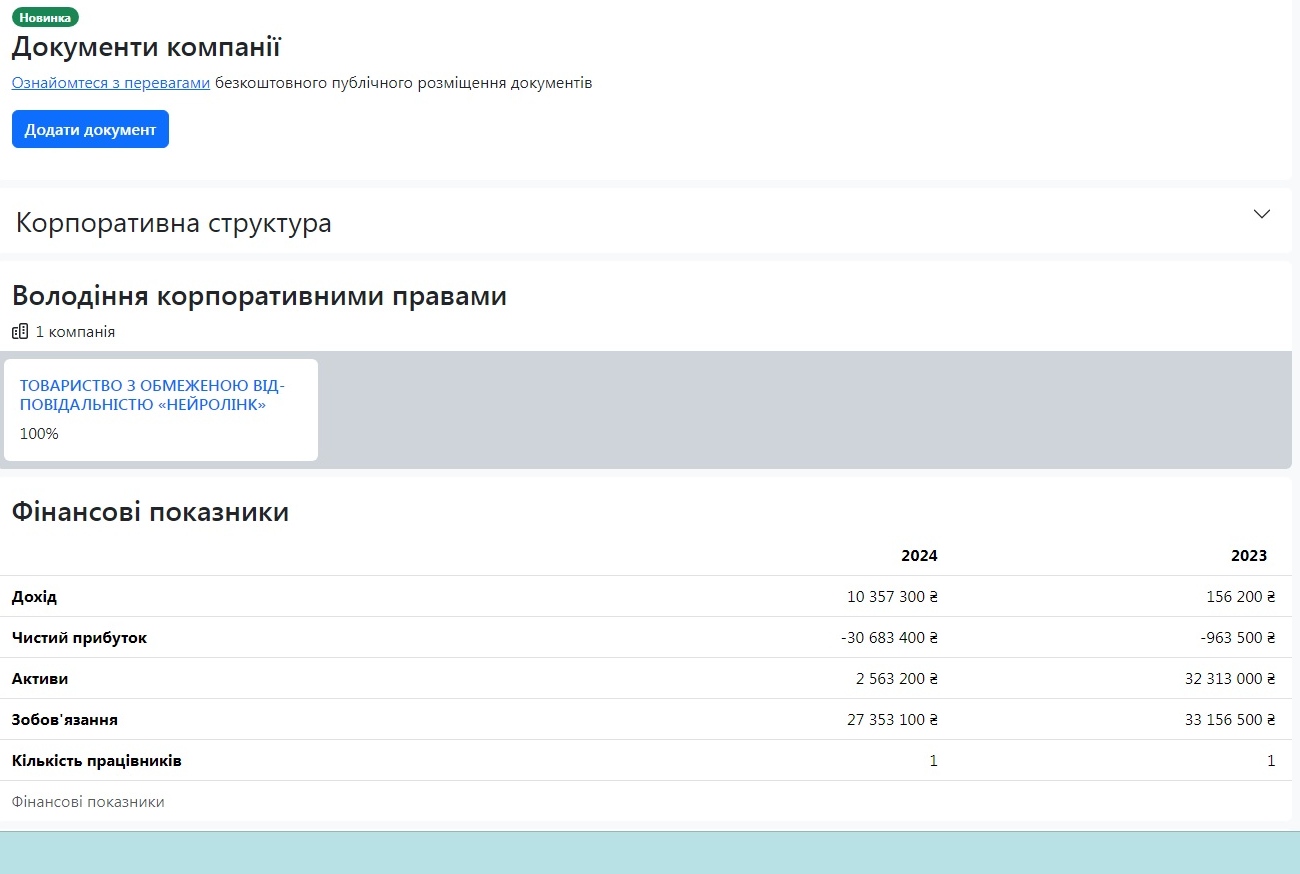The height and width of the screenshot is (874, 1300).
Task: Expand the "Корпоративна структура" chevron arrow
Action: point(1262,214)
